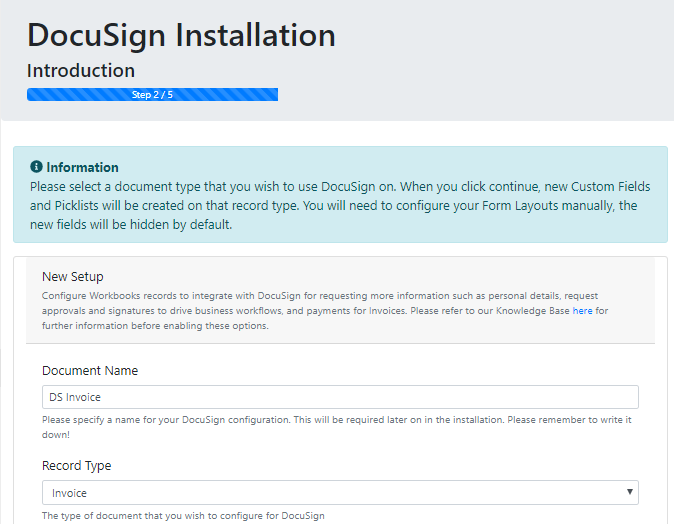Click the 'down!' help text line

(x=56, y=435)
